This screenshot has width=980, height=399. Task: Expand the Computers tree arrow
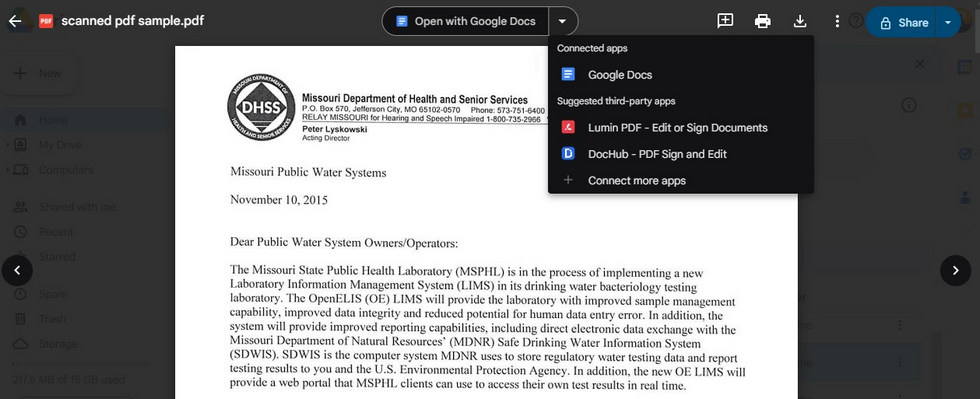(x=7, y=169)
